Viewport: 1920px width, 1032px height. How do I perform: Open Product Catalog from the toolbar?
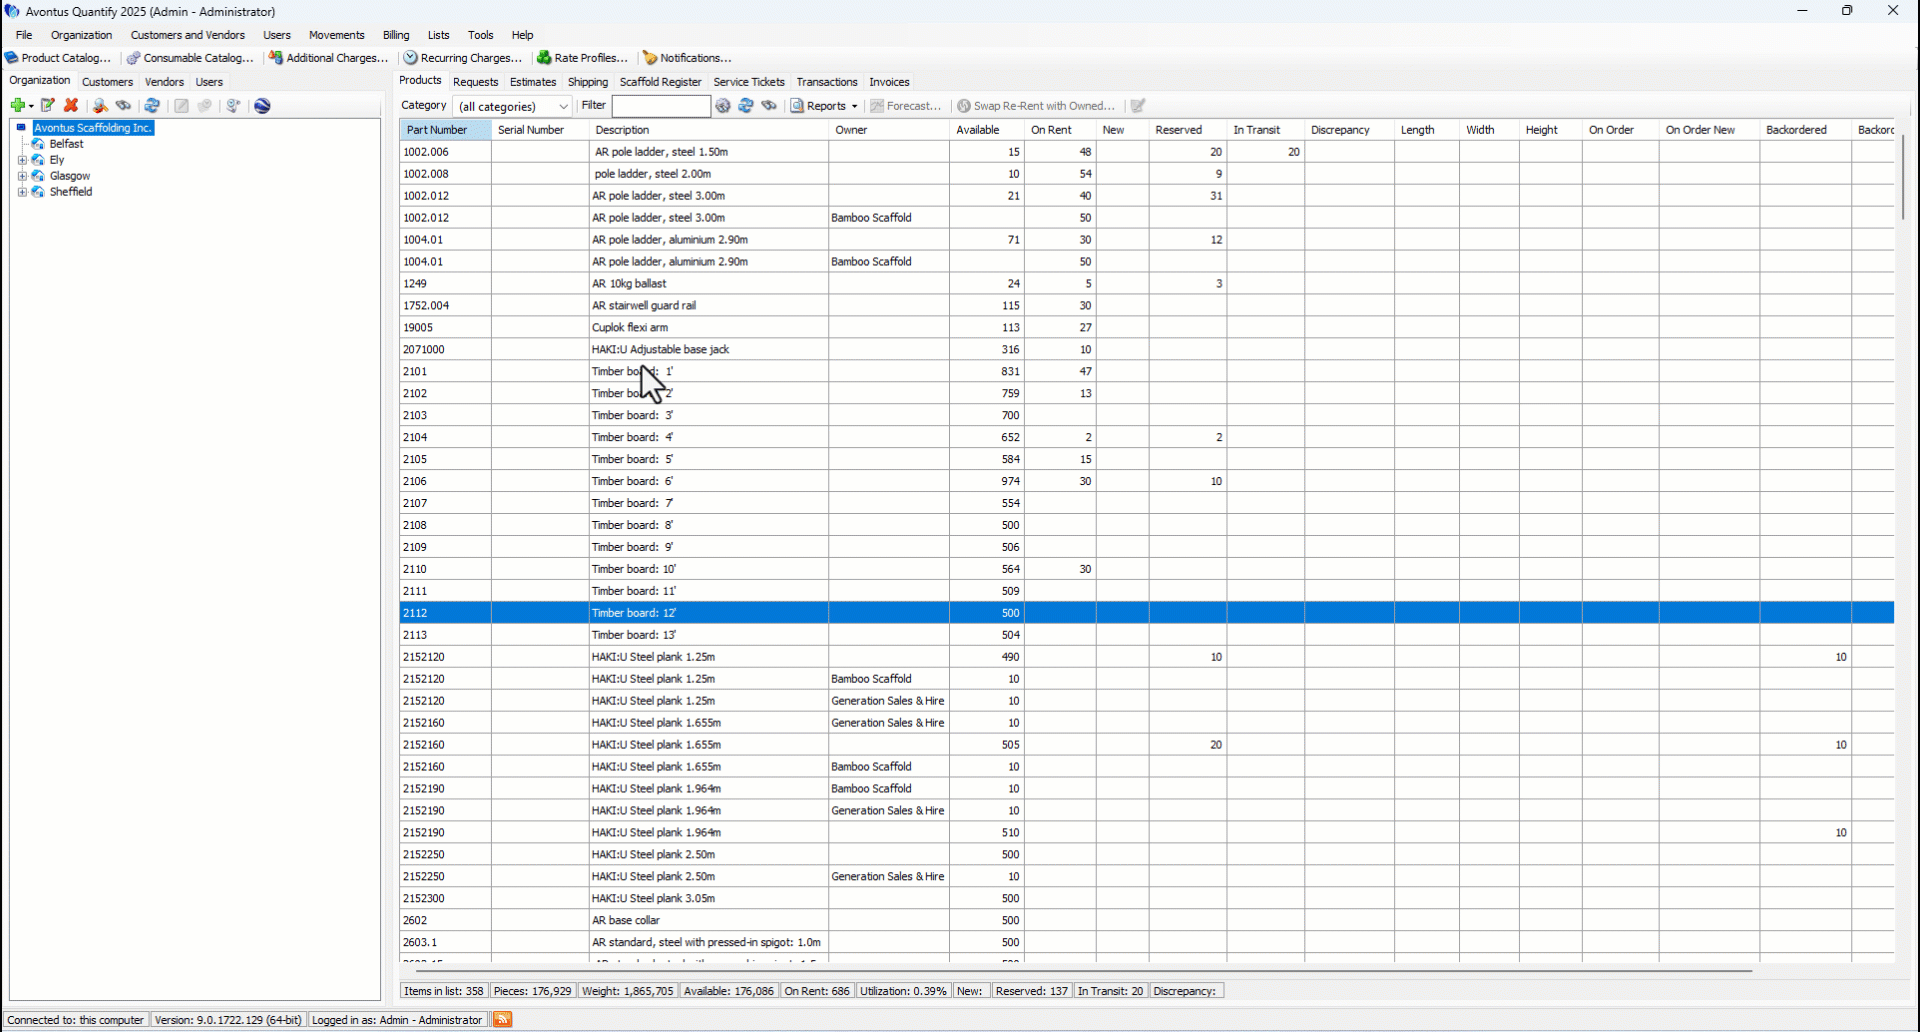point(58,58)
